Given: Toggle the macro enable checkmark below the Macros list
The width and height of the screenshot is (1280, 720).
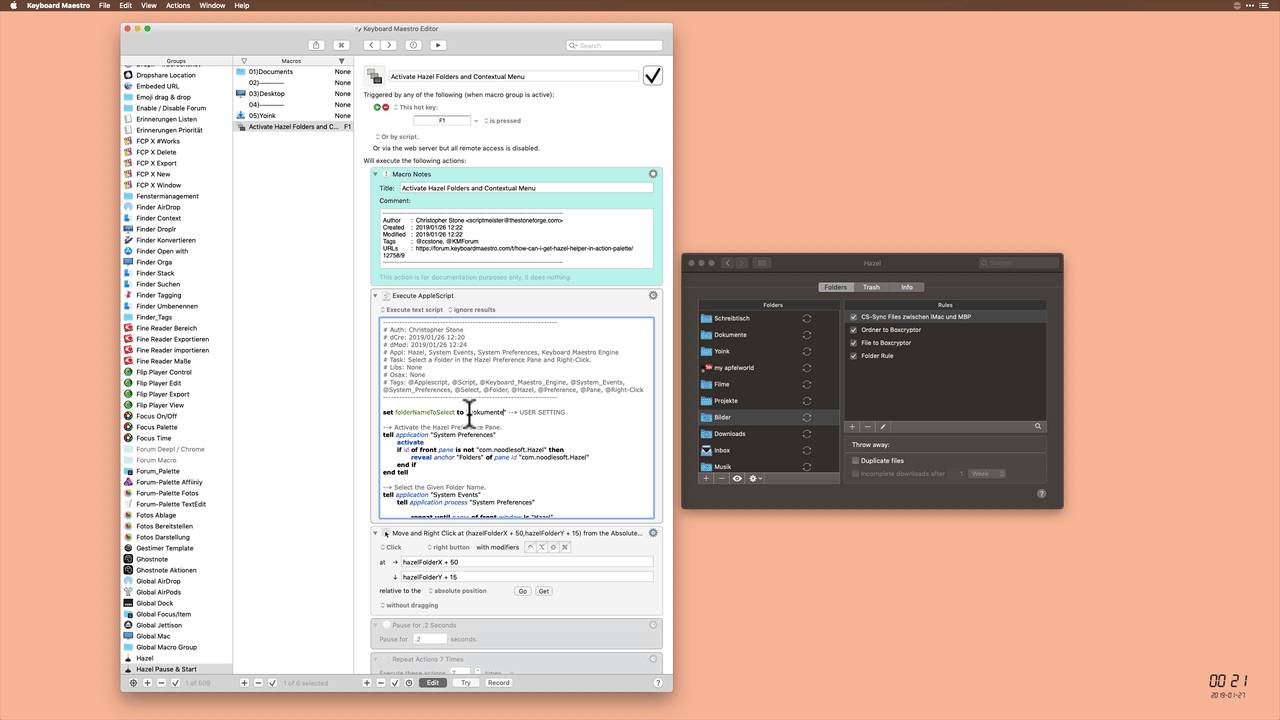Looking at the screenshot, I should [x=272, y=683].
